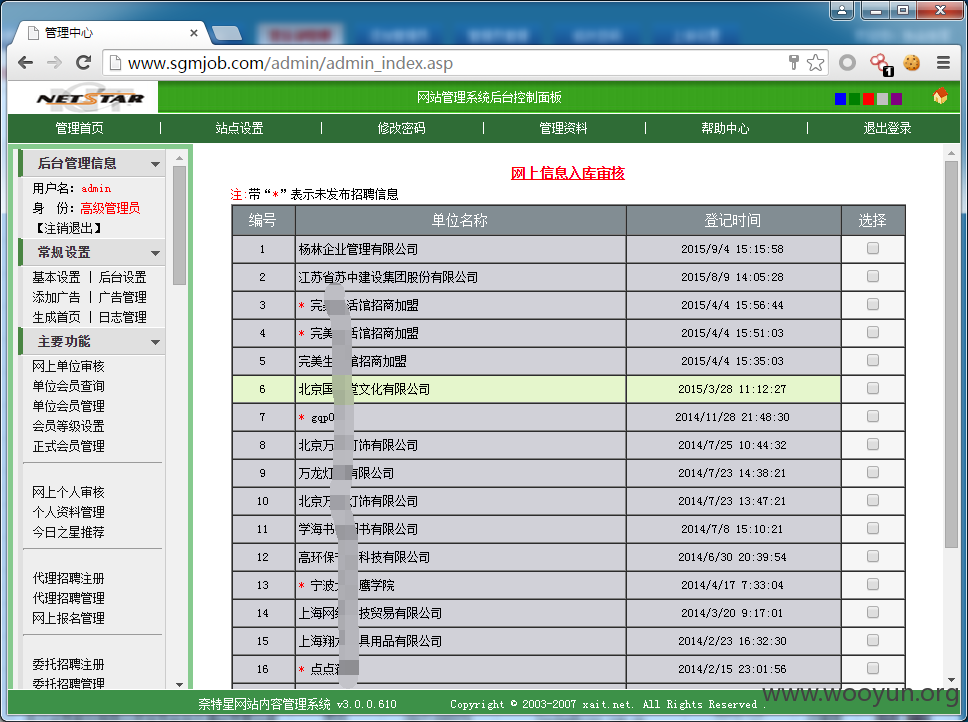This screenshot has height=722, width=968.
Task: Click the 【注销退出】 link
Action: [x=69, y=228]
